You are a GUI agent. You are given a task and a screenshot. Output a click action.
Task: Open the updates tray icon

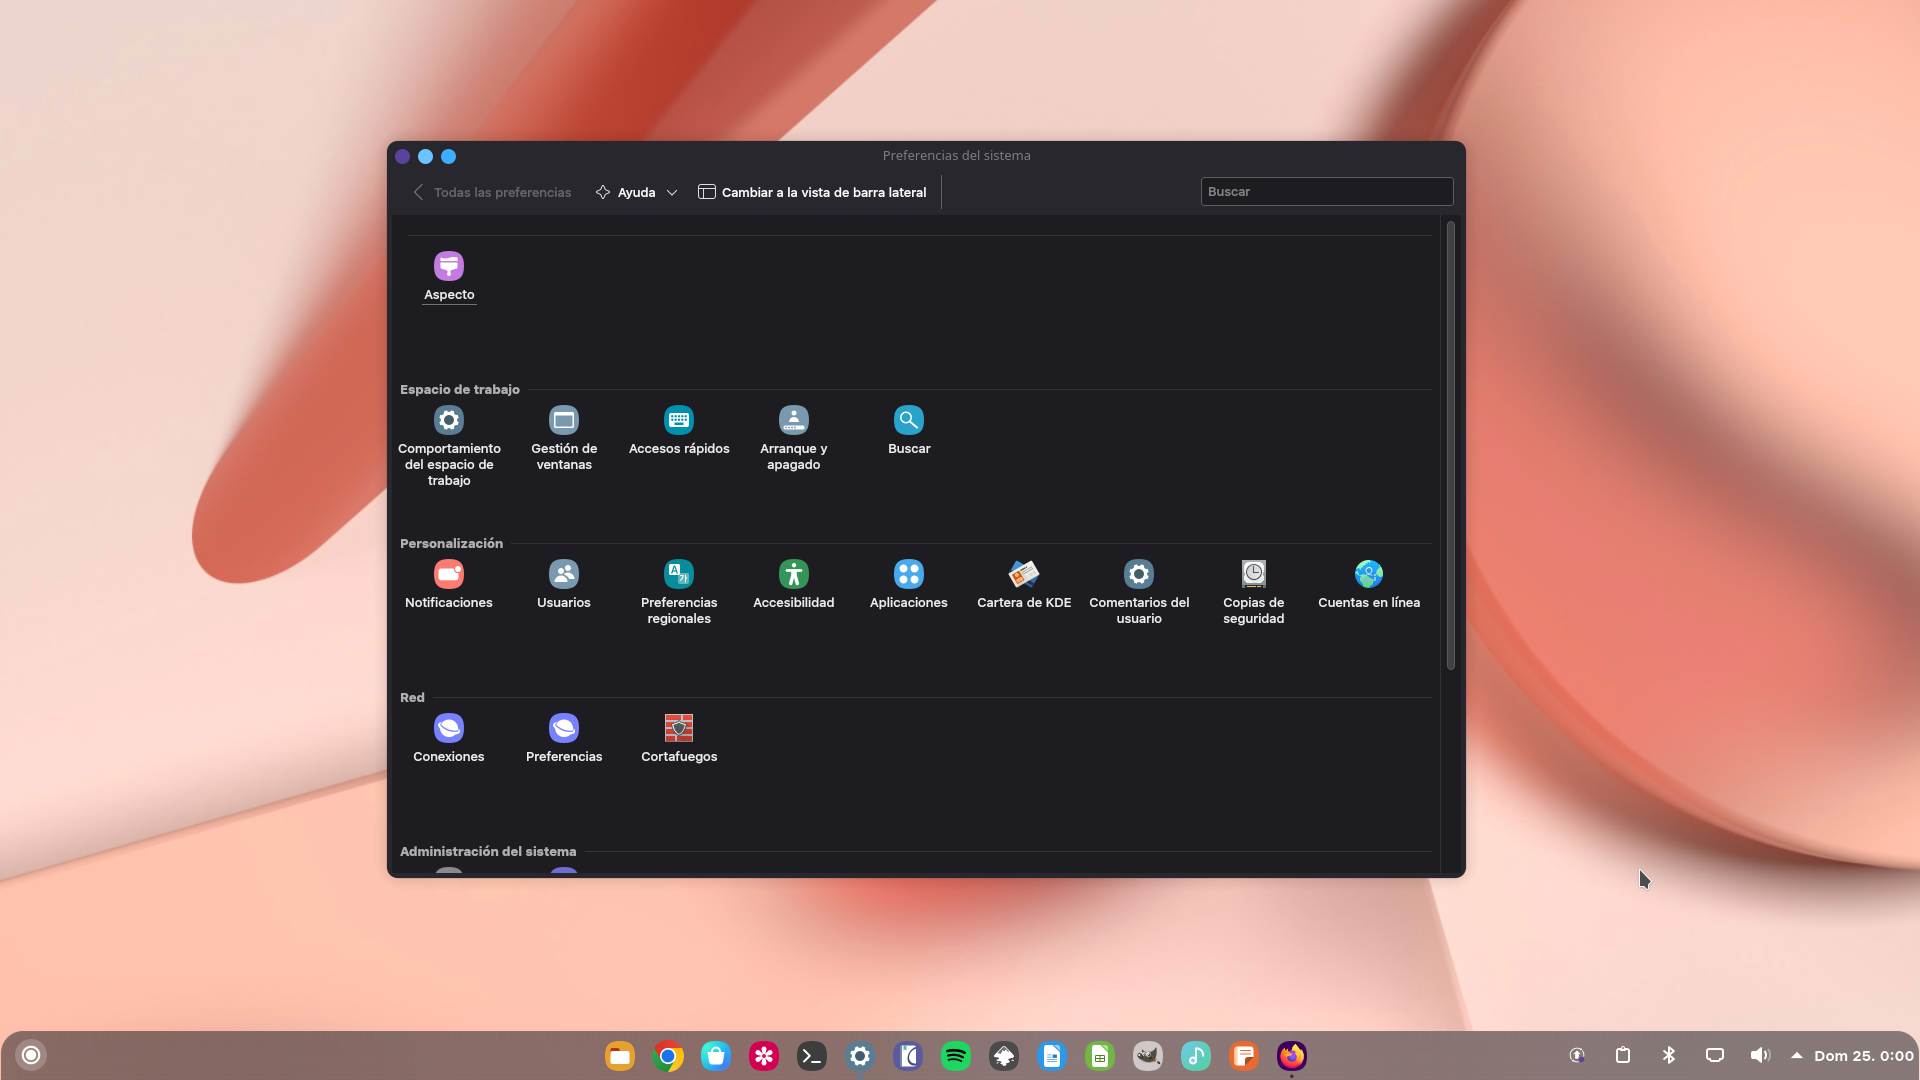point(1577,1055)
